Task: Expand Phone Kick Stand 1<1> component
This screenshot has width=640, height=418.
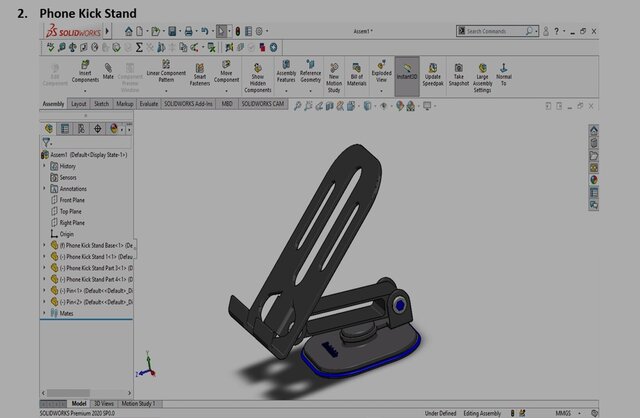Action: (x=44, y=256)
